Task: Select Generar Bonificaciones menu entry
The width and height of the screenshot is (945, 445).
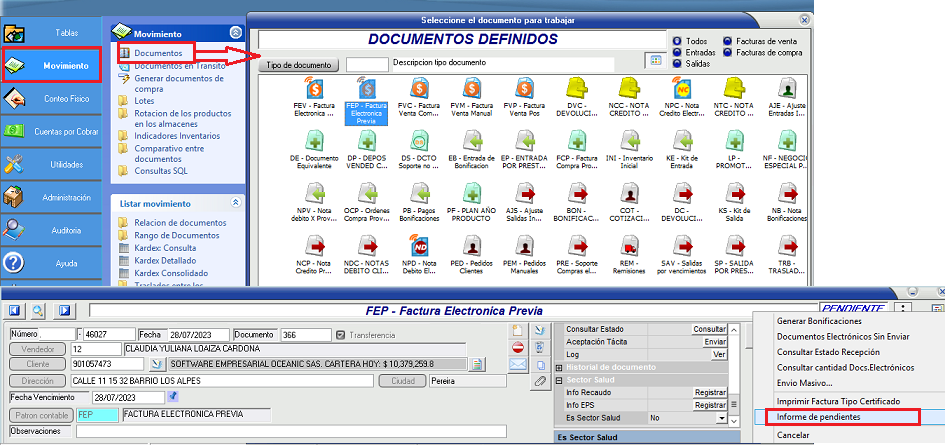Action: click(819, 321)
